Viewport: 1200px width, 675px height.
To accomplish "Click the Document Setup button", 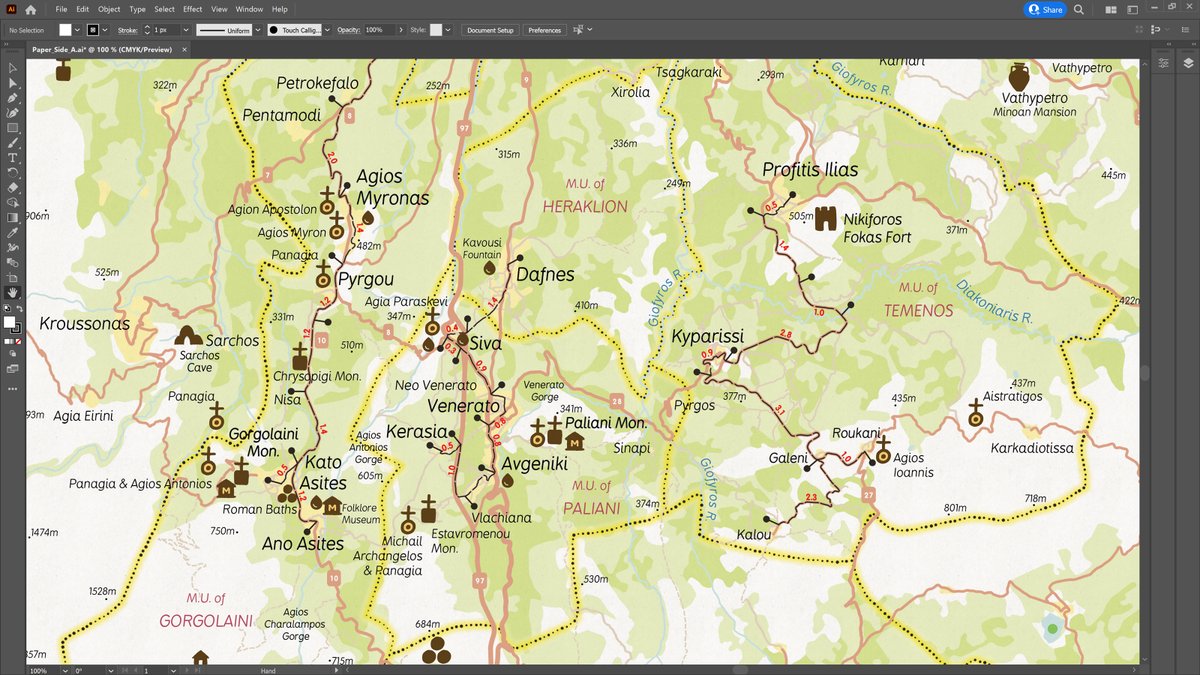I will 490,30.
